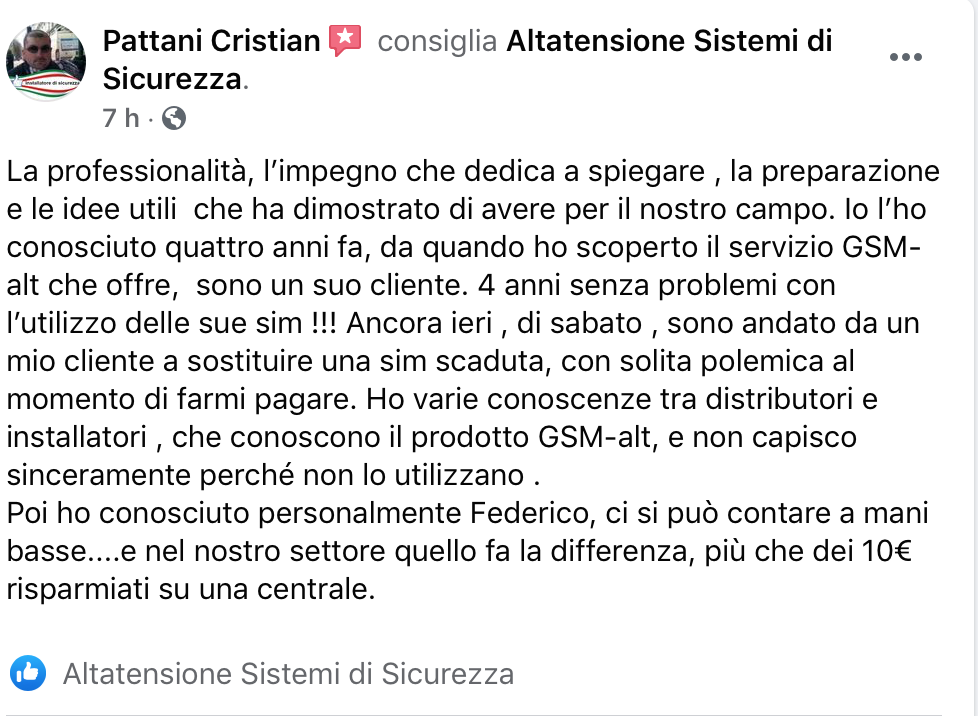Click Altatensione Sistemi di Sicurezza beside like icon
The image size is (978, 716).
(x=289, y=674)
